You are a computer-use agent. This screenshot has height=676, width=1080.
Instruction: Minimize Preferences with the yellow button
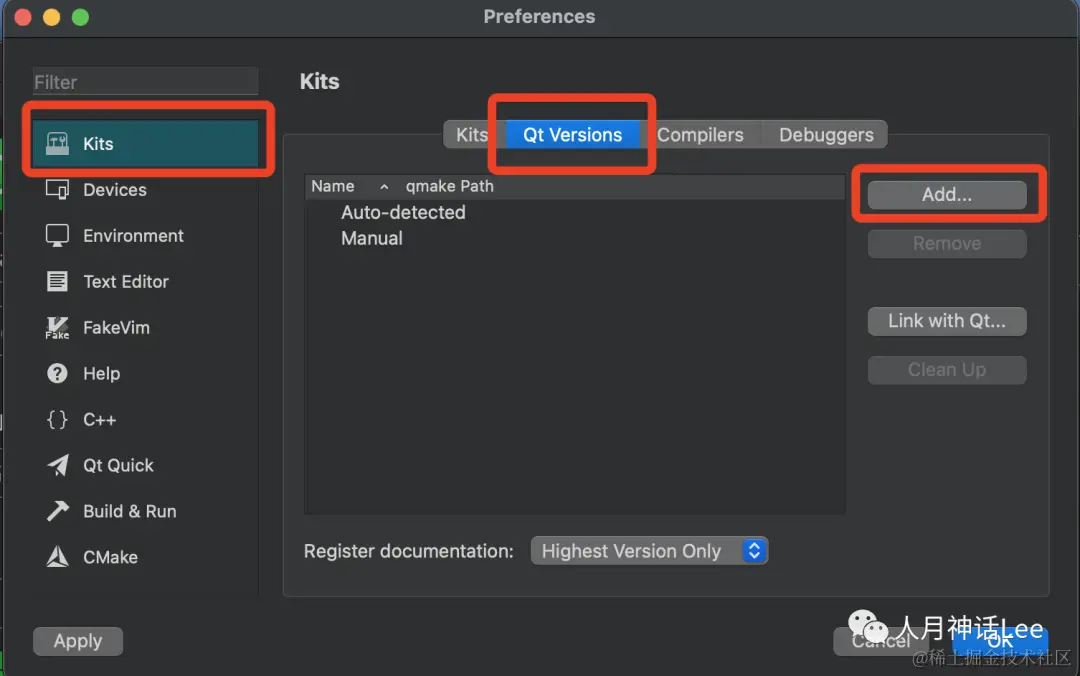click(52, 17)
